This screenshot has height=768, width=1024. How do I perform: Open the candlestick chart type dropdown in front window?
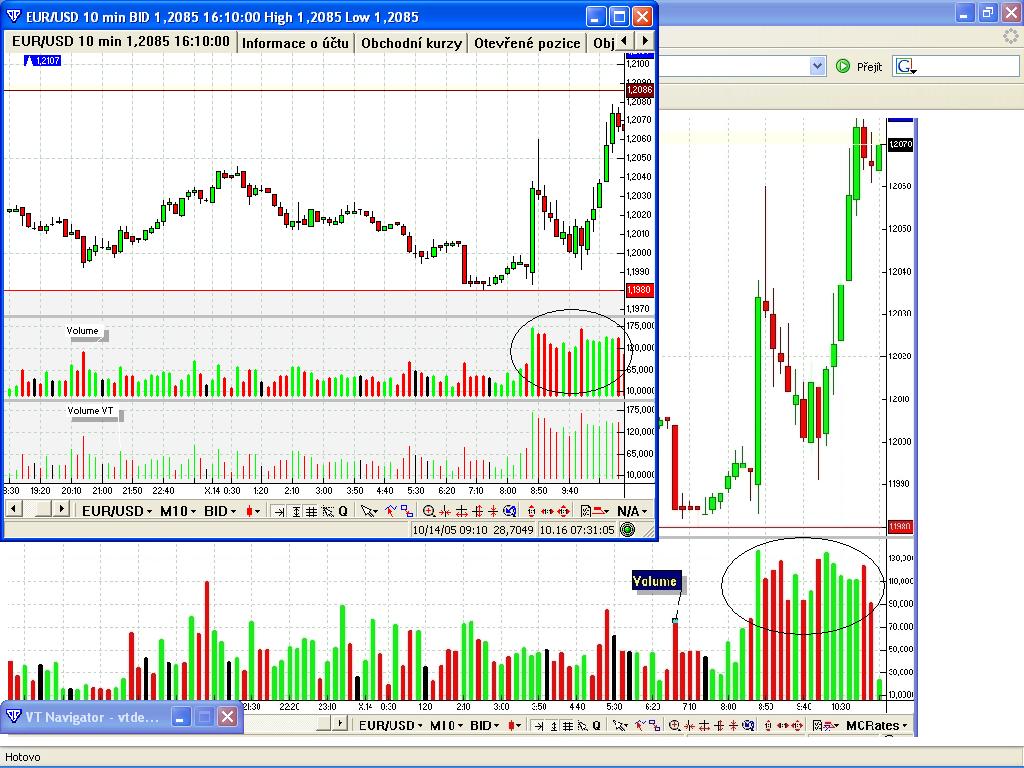click(x=253, y=511)
